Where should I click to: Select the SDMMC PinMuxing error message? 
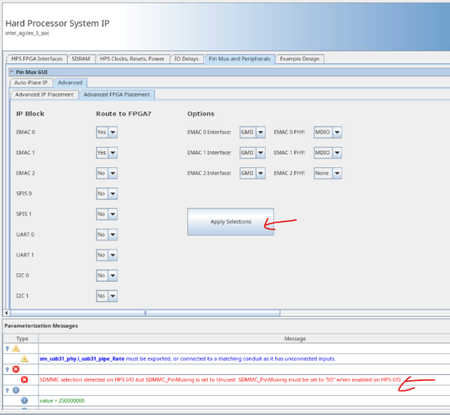click(x=220, y=380)
